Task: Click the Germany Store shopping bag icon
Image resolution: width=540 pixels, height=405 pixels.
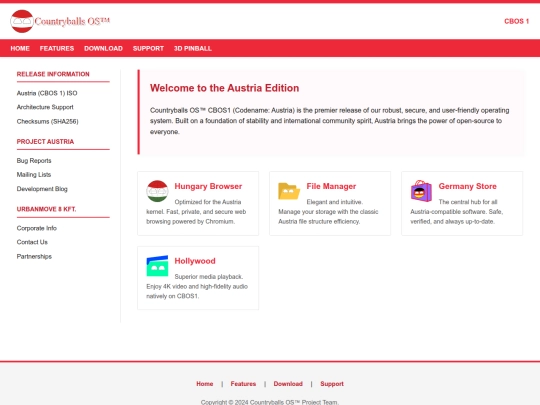Action: [x=421, y=191]
